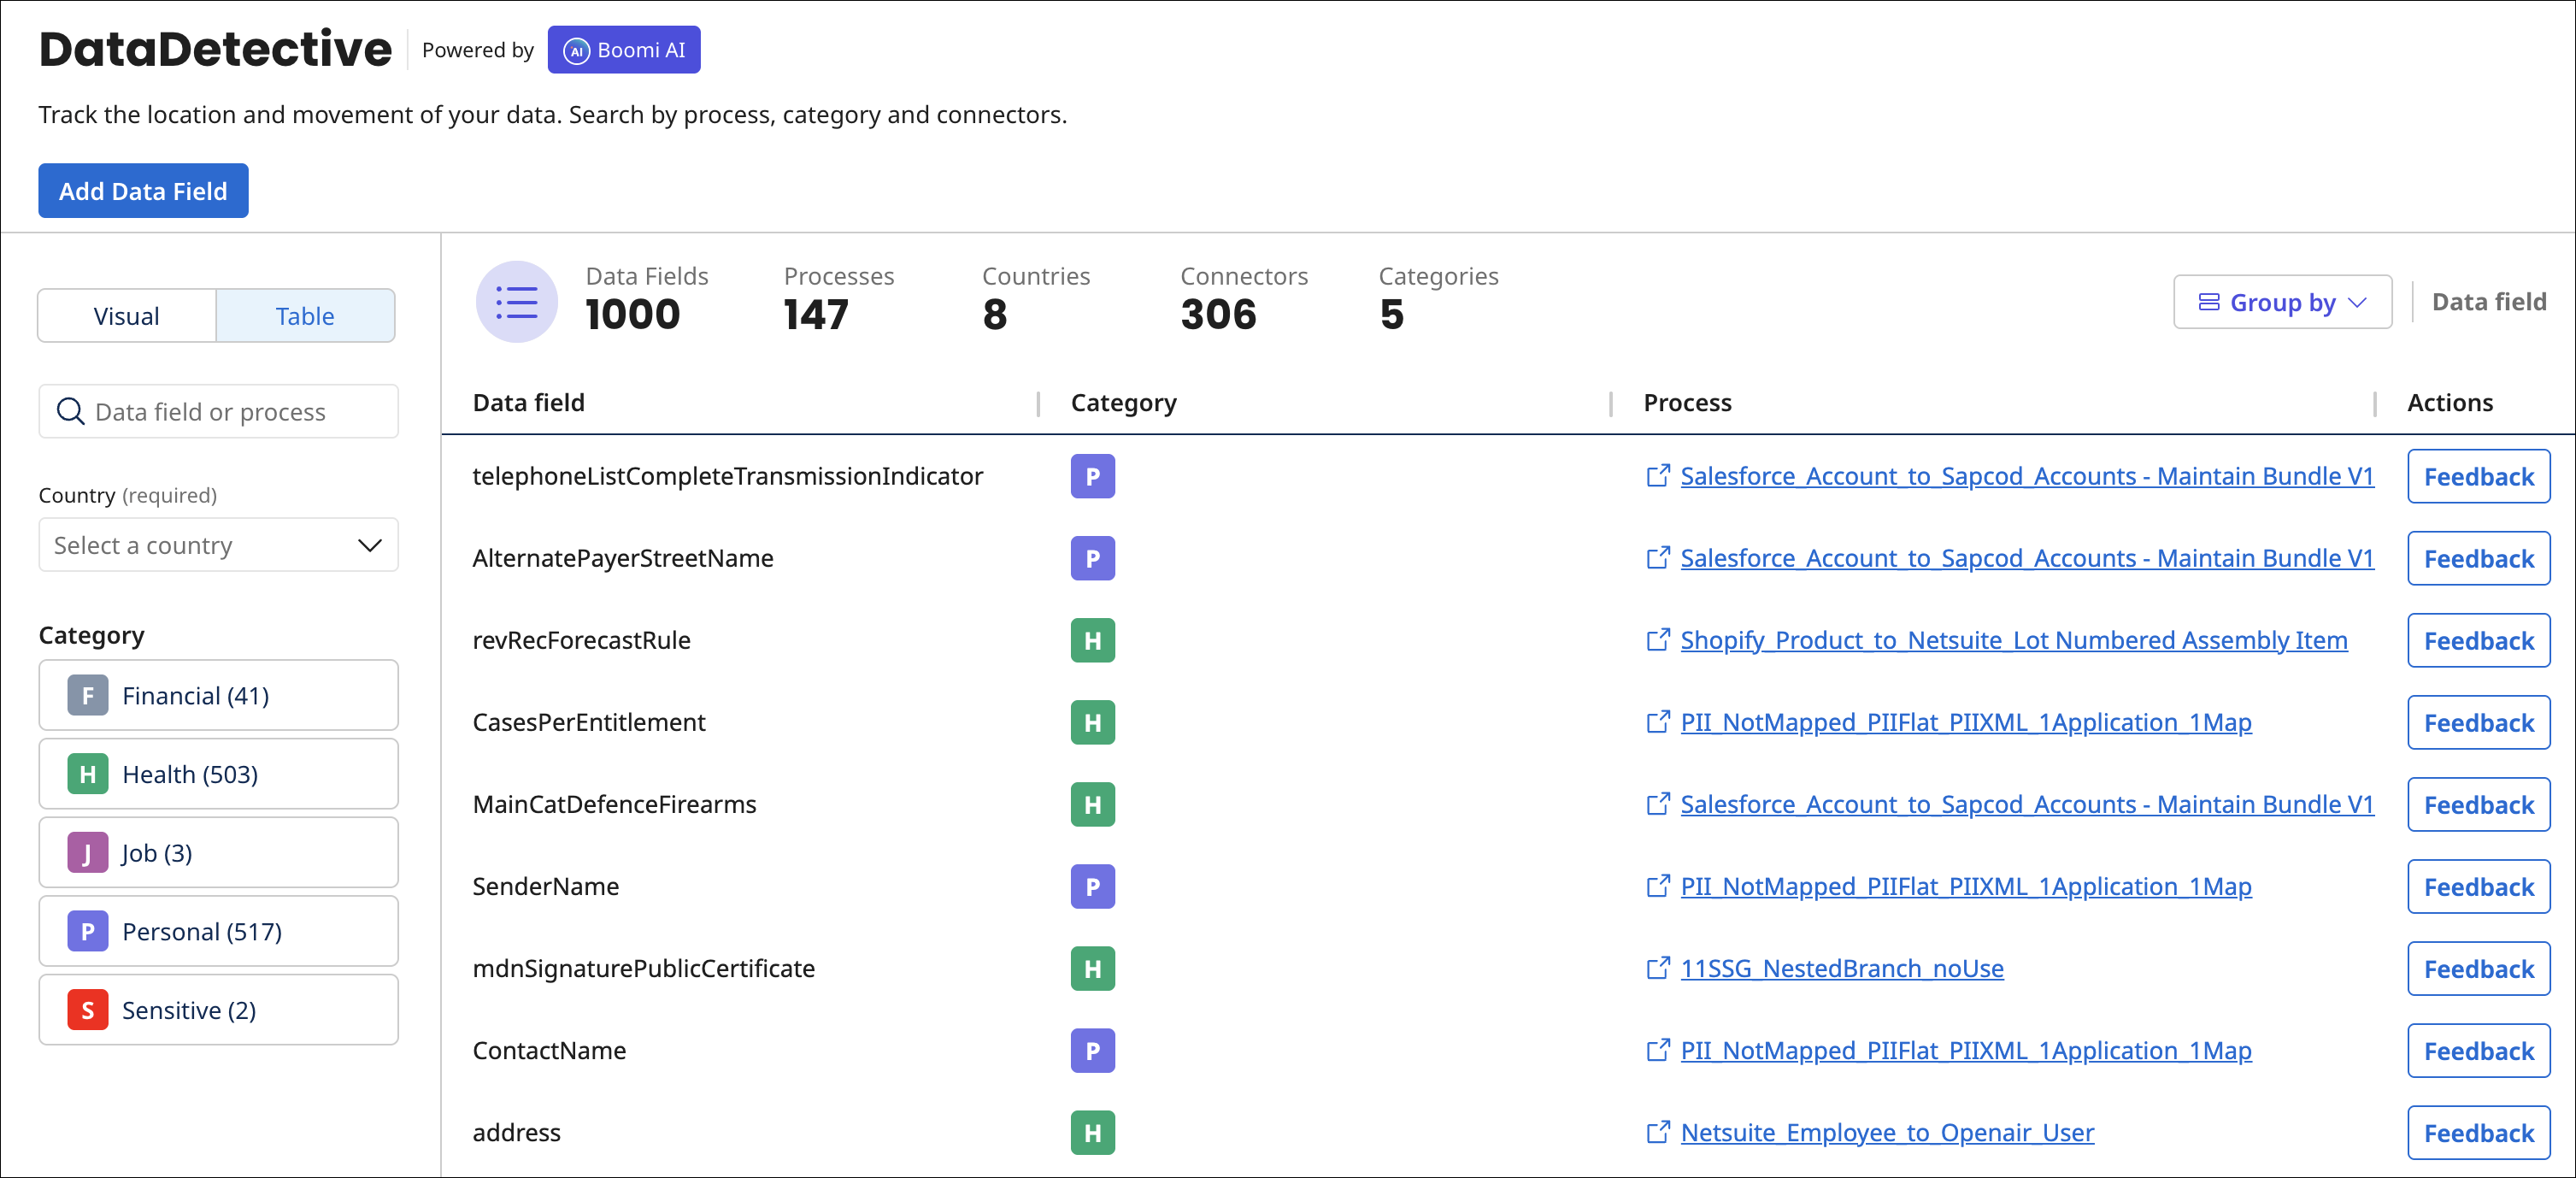Click the Financial category F badge icon
The width and height of the screenshot is (2576, 1178).
[87, 695]
